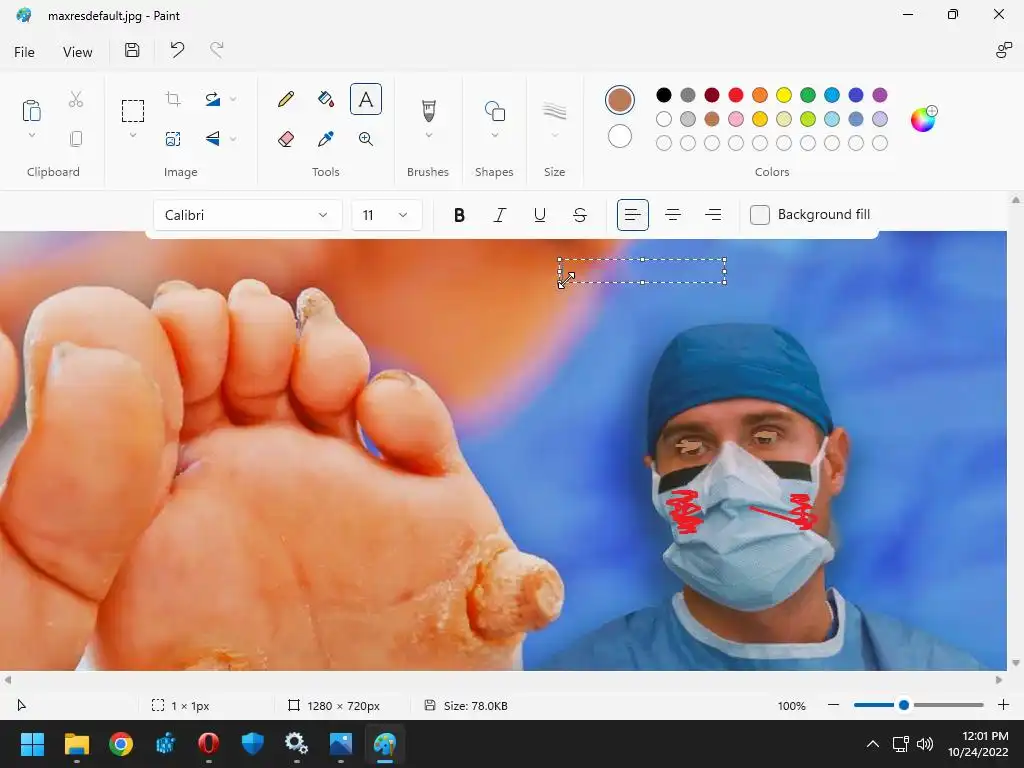Click the Flip icon
The height and width of the screenshot is (768, 1024).
pyautogui.click(x=213, y=138)
